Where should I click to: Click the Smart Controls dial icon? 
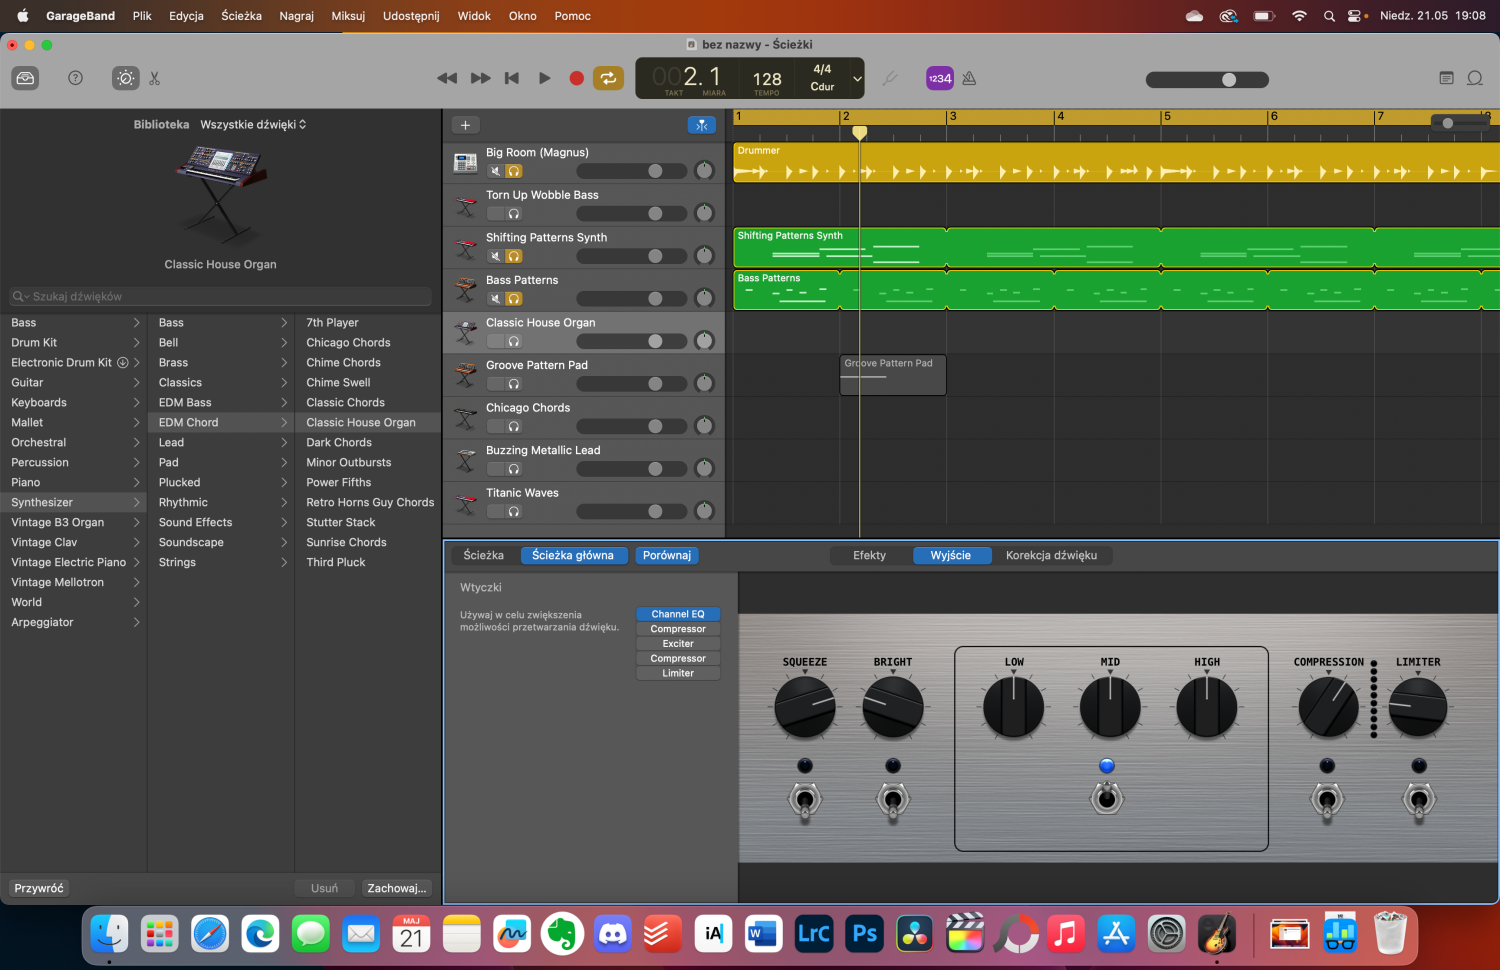point(125,78)
